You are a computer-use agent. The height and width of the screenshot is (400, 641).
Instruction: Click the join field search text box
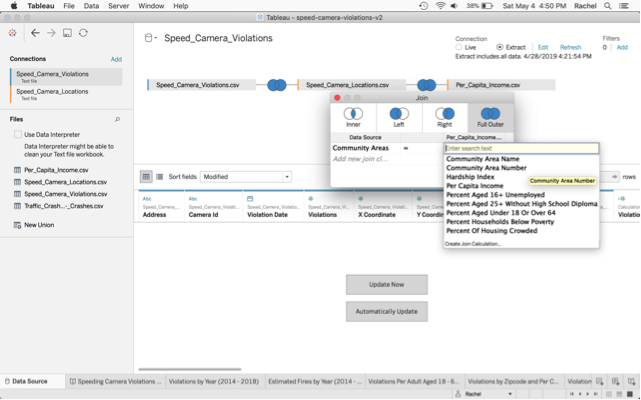520,148
